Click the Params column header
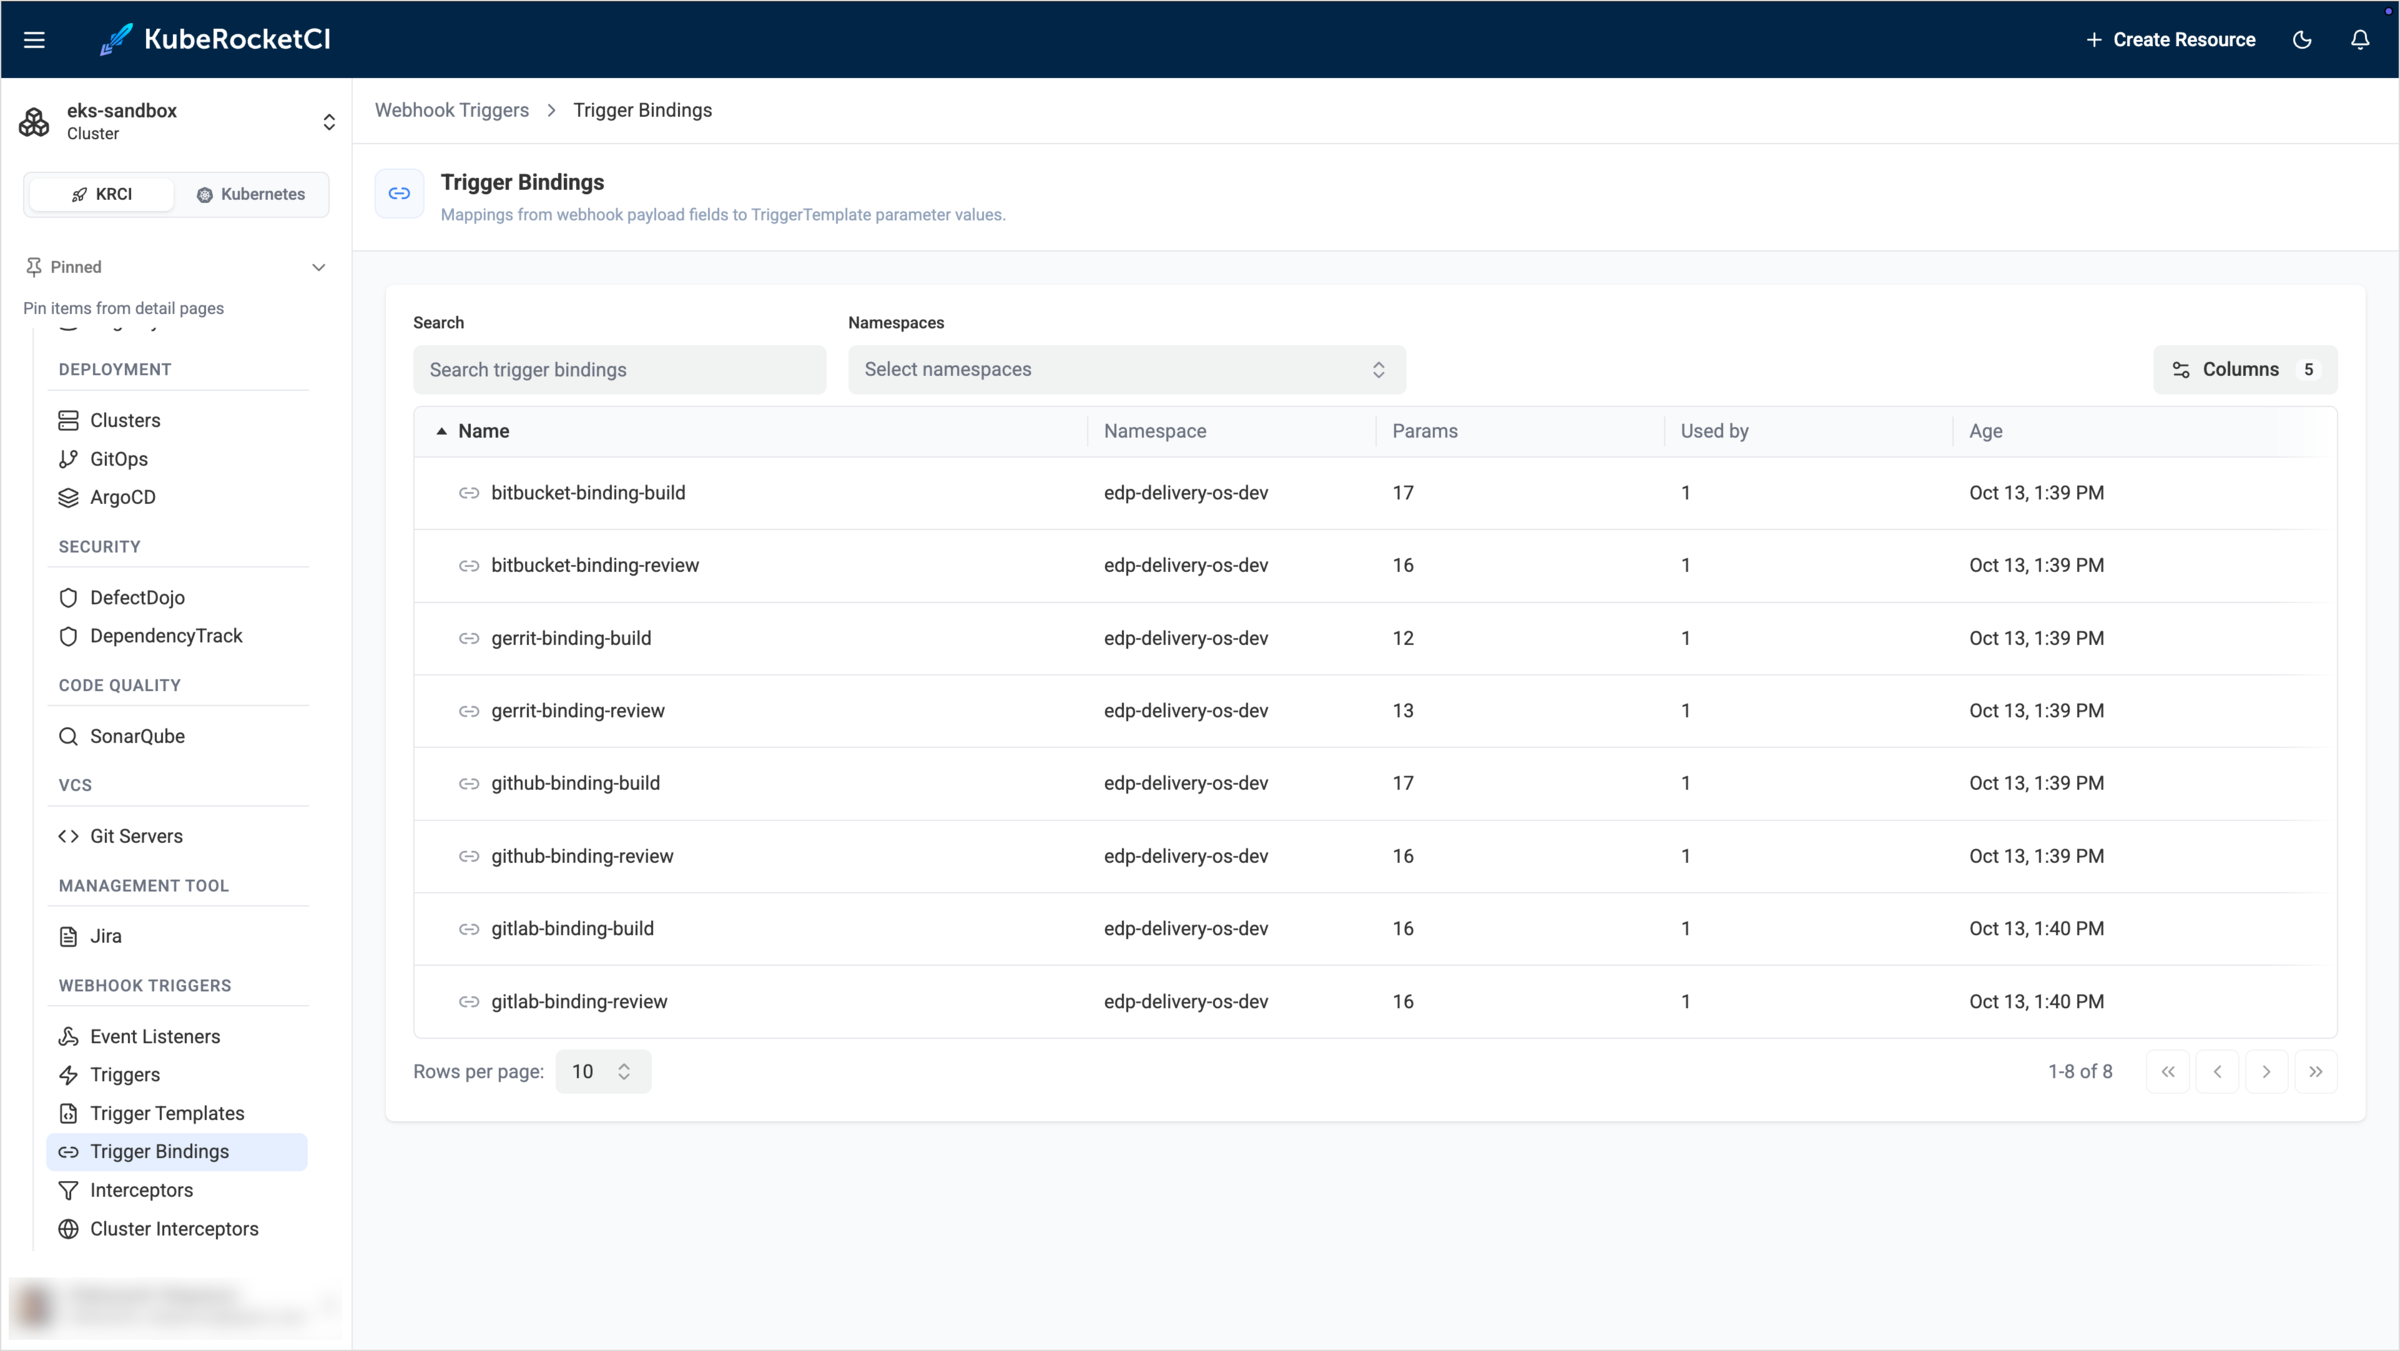2400x1351 pixels. 1425,431
